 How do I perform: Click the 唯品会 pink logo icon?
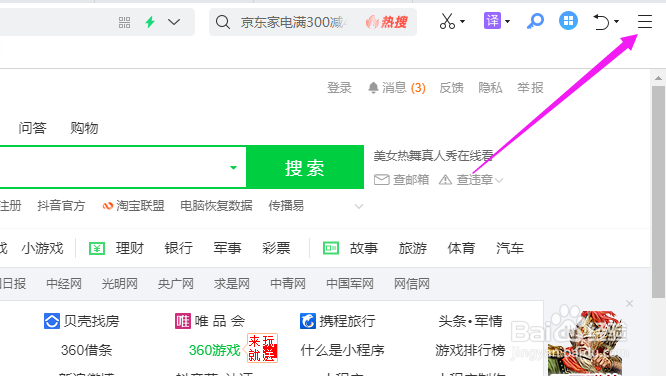coord(183,321)
